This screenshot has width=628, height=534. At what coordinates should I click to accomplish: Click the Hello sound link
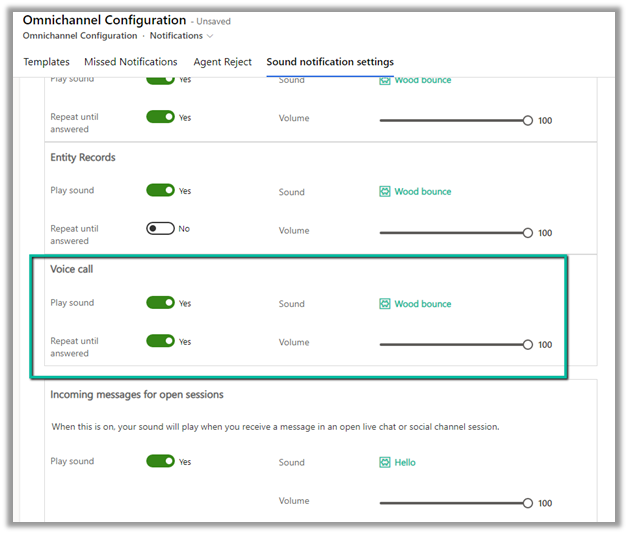pyautogui.click(x=405, y=463)
